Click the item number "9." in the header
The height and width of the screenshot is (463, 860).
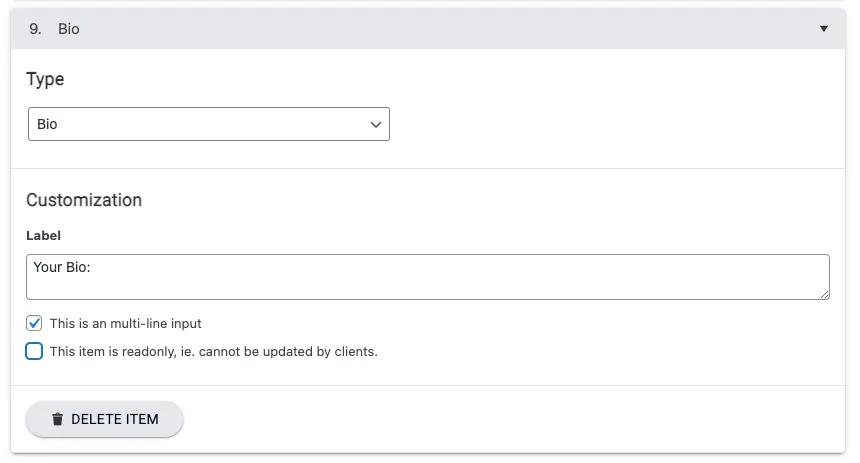coord(35,29)
